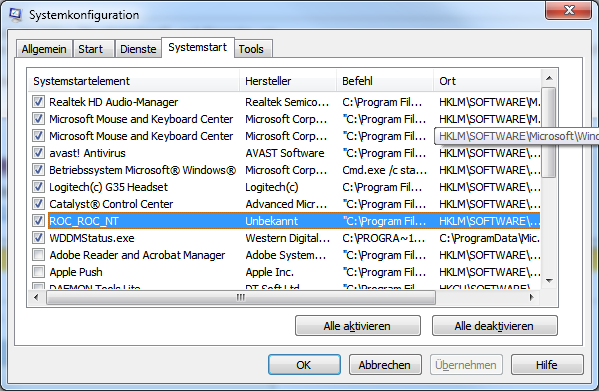599x391 pixels.
Task: Click the C:\PROGRA~1 command cell
Action: [383, 238]
